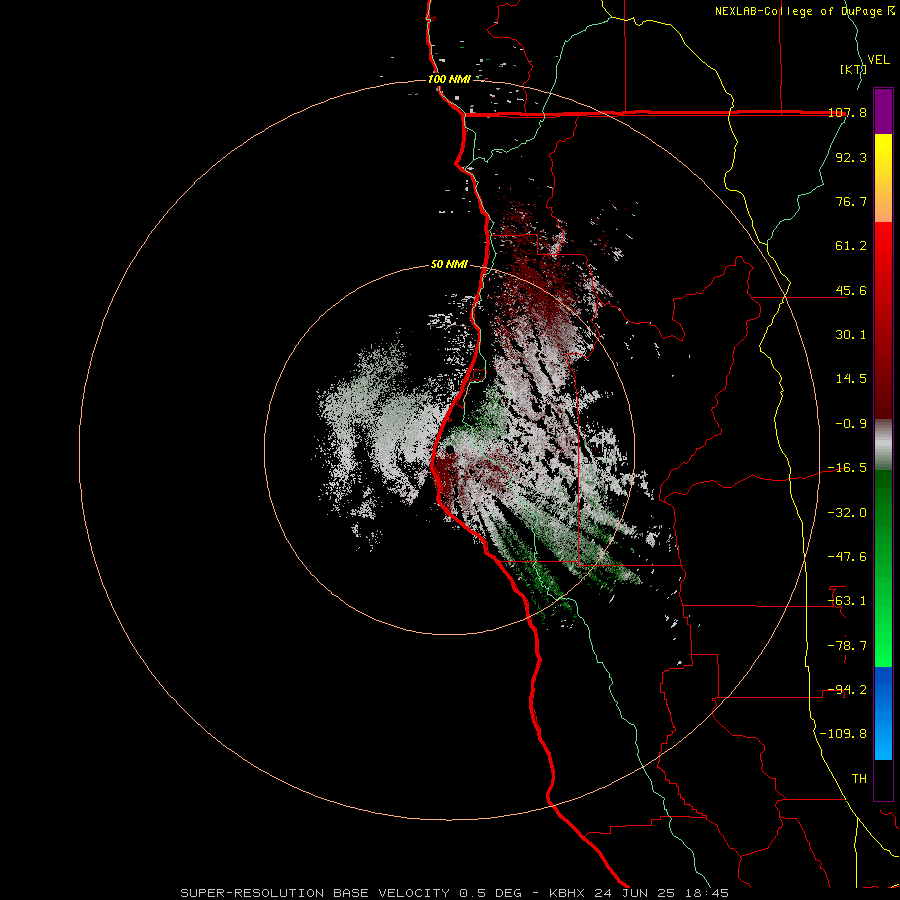Click the KBHX radar site dot
900x900 pixels.
(450, 449)
